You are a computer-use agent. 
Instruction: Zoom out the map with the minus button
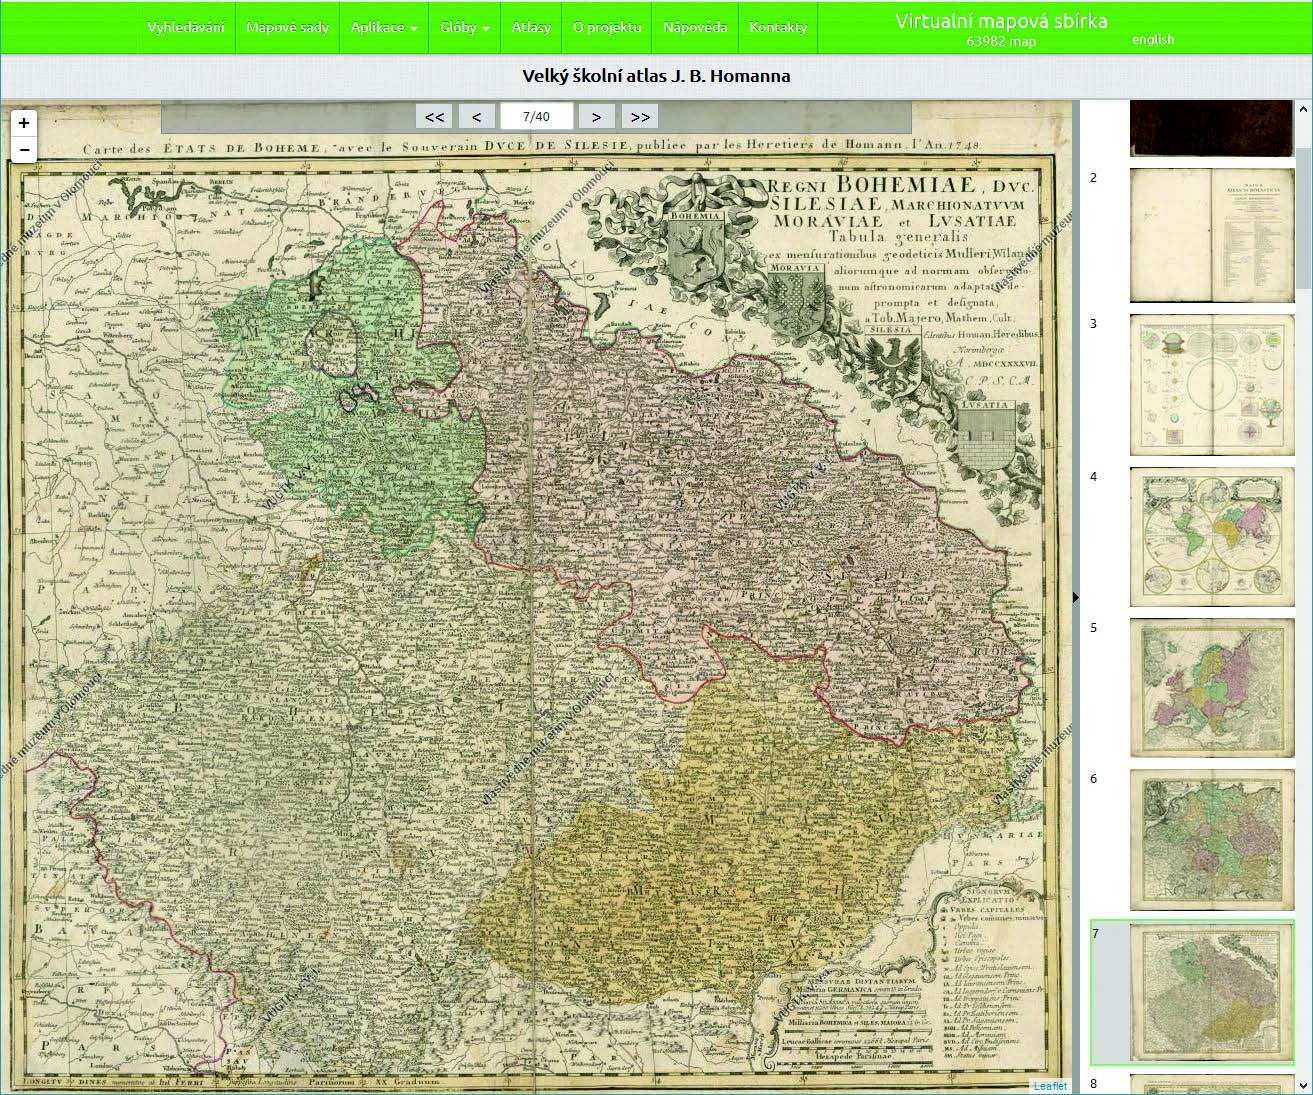(x=24, y=150)
